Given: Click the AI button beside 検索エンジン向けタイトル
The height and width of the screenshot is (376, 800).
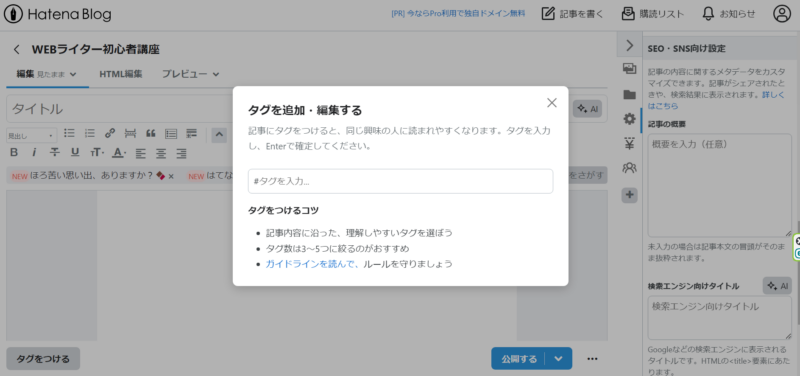Looking at the screenshot, I should pos(777,286).
